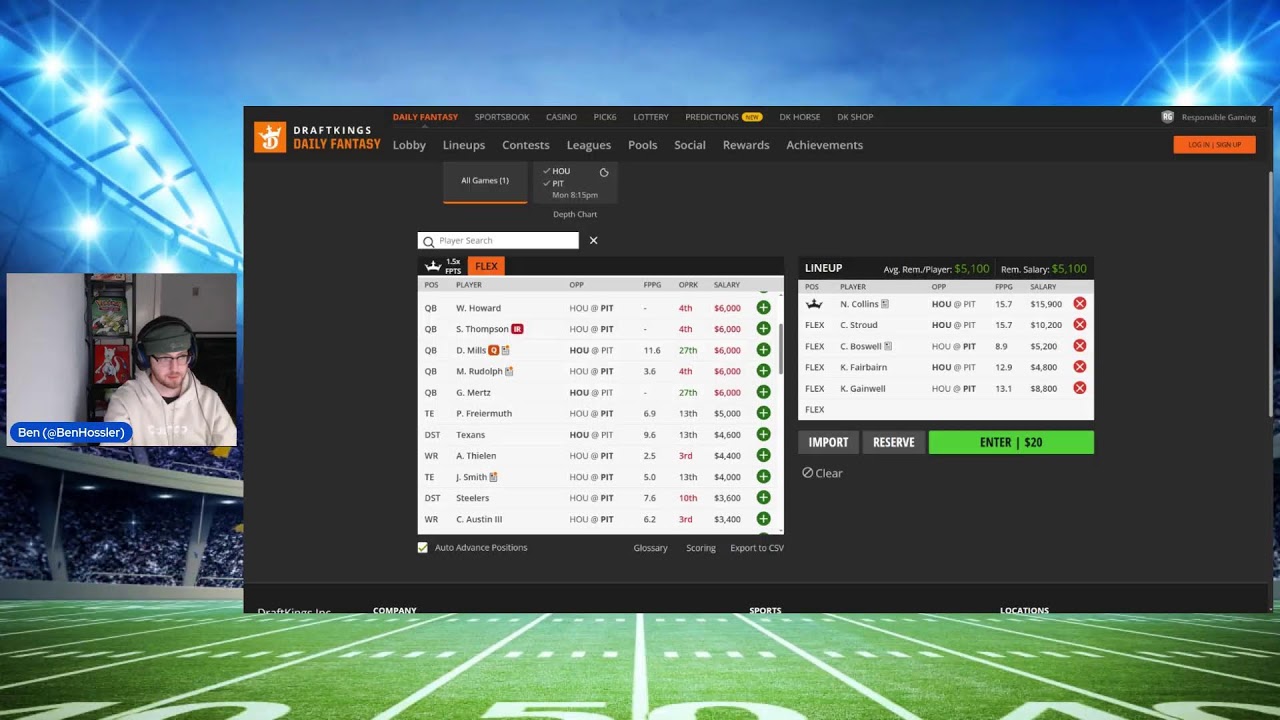This screenshot has width=1280, height=720.
Task: Add P. Freiermuth with the plus icon
Action: pyautogui.click(x=763, y=413)
